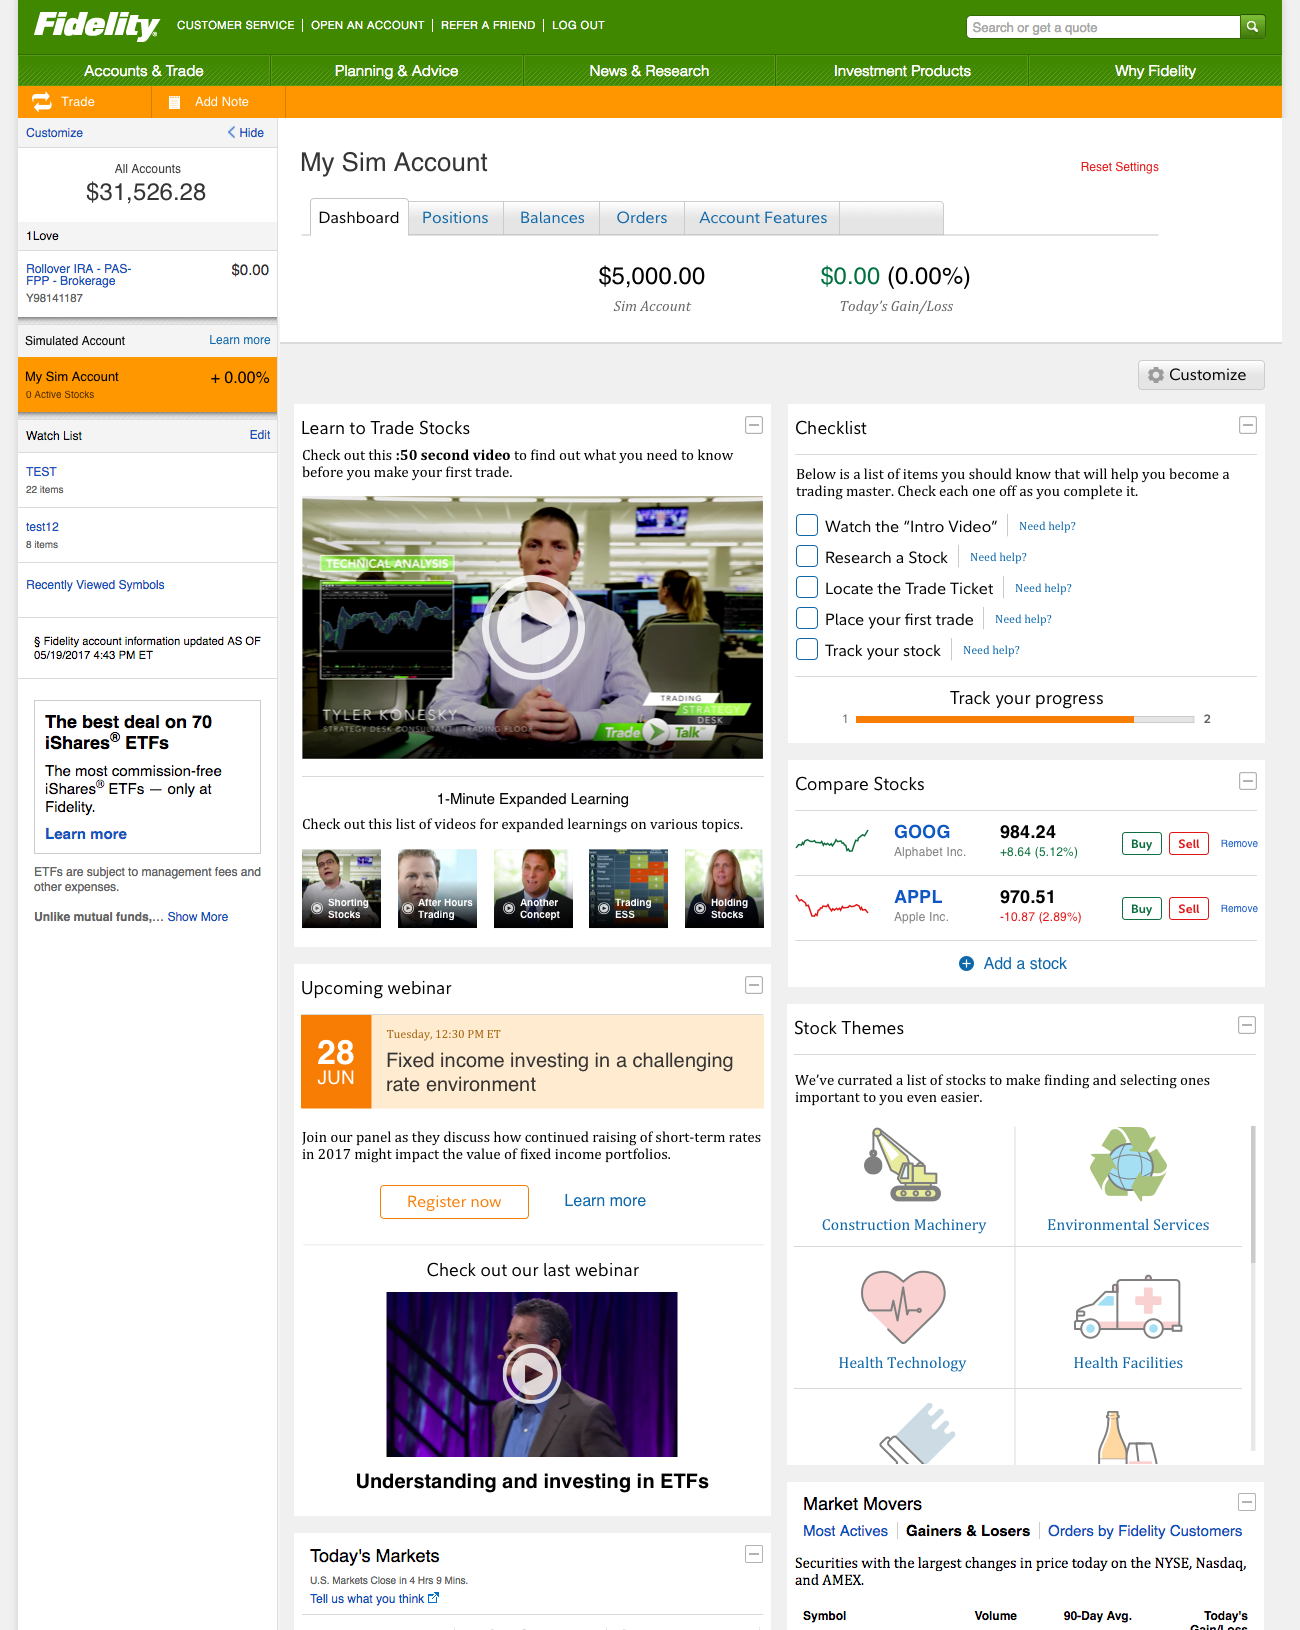Collapse the Compare Stocks panel
The image size is (1300, 1630).
pos(1248,782)
